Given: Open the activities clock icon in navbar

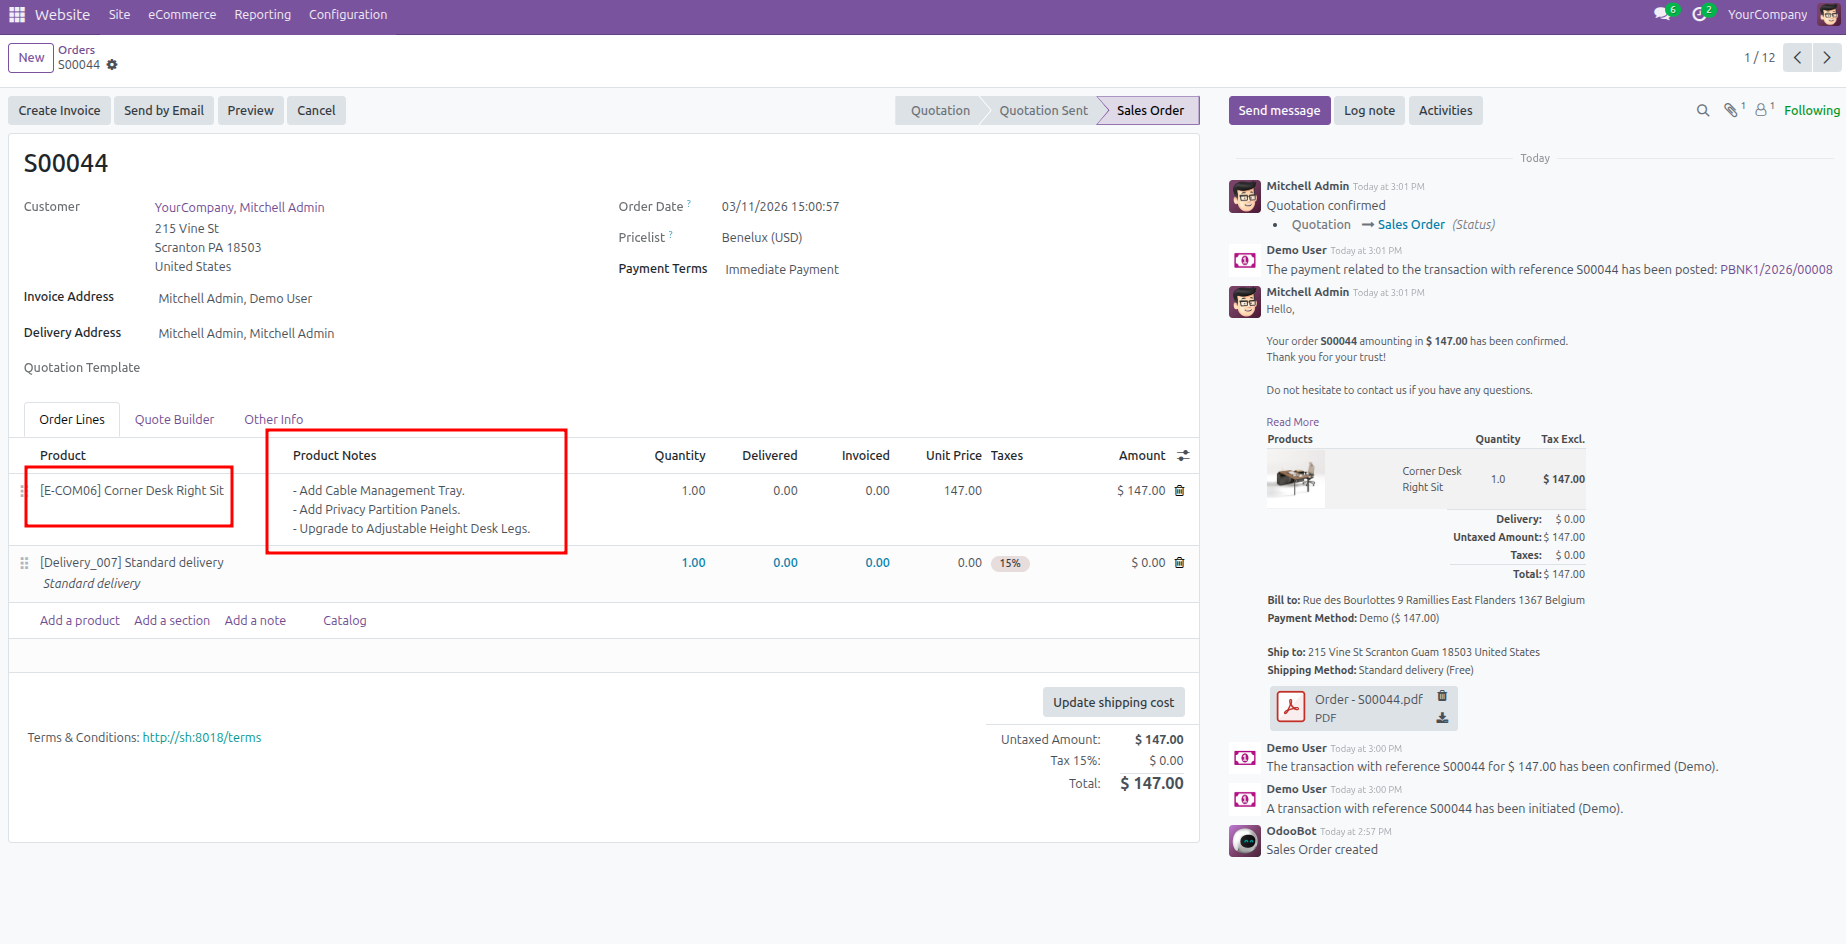Looking at the screenshot, I should [1699, 14].
